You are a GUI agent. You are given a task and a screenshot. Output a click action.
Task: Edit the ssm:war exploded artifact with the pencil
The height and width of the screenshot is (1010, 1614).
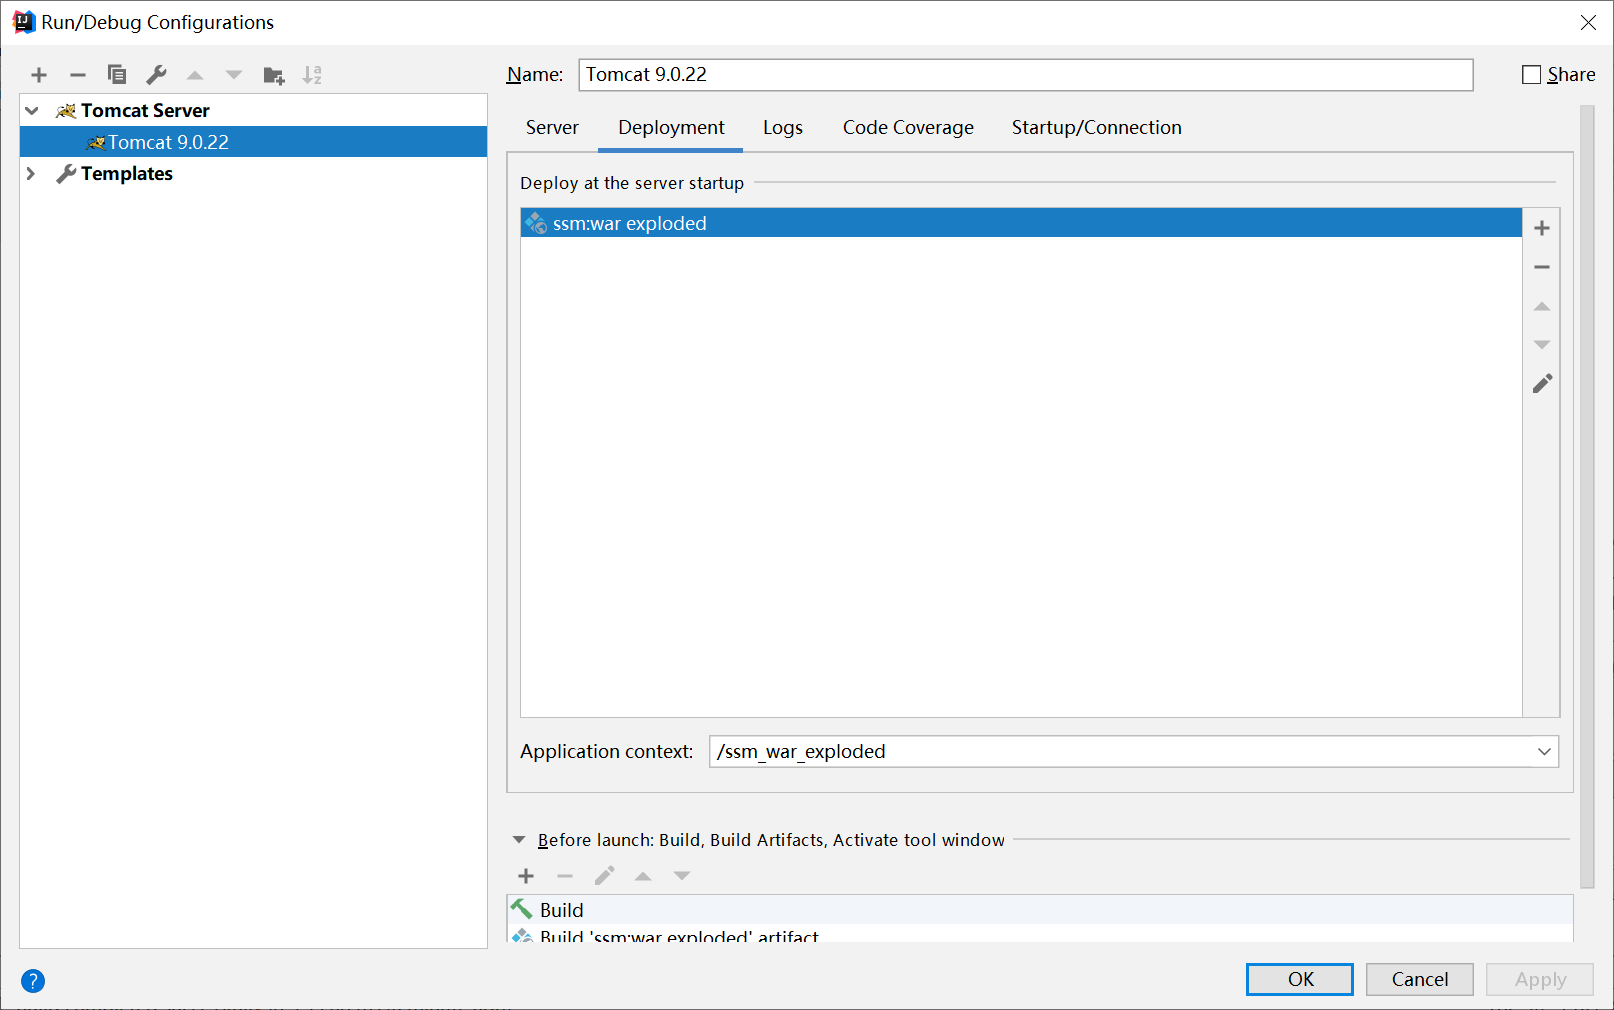point(1542,384)
